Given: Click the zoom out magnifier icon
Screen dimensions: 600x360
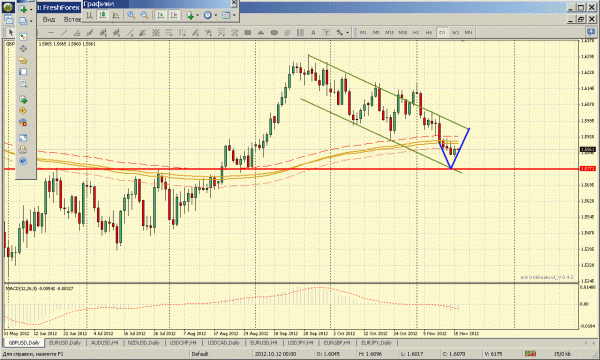Looking at the screenshot, I should tap(144, 15).
